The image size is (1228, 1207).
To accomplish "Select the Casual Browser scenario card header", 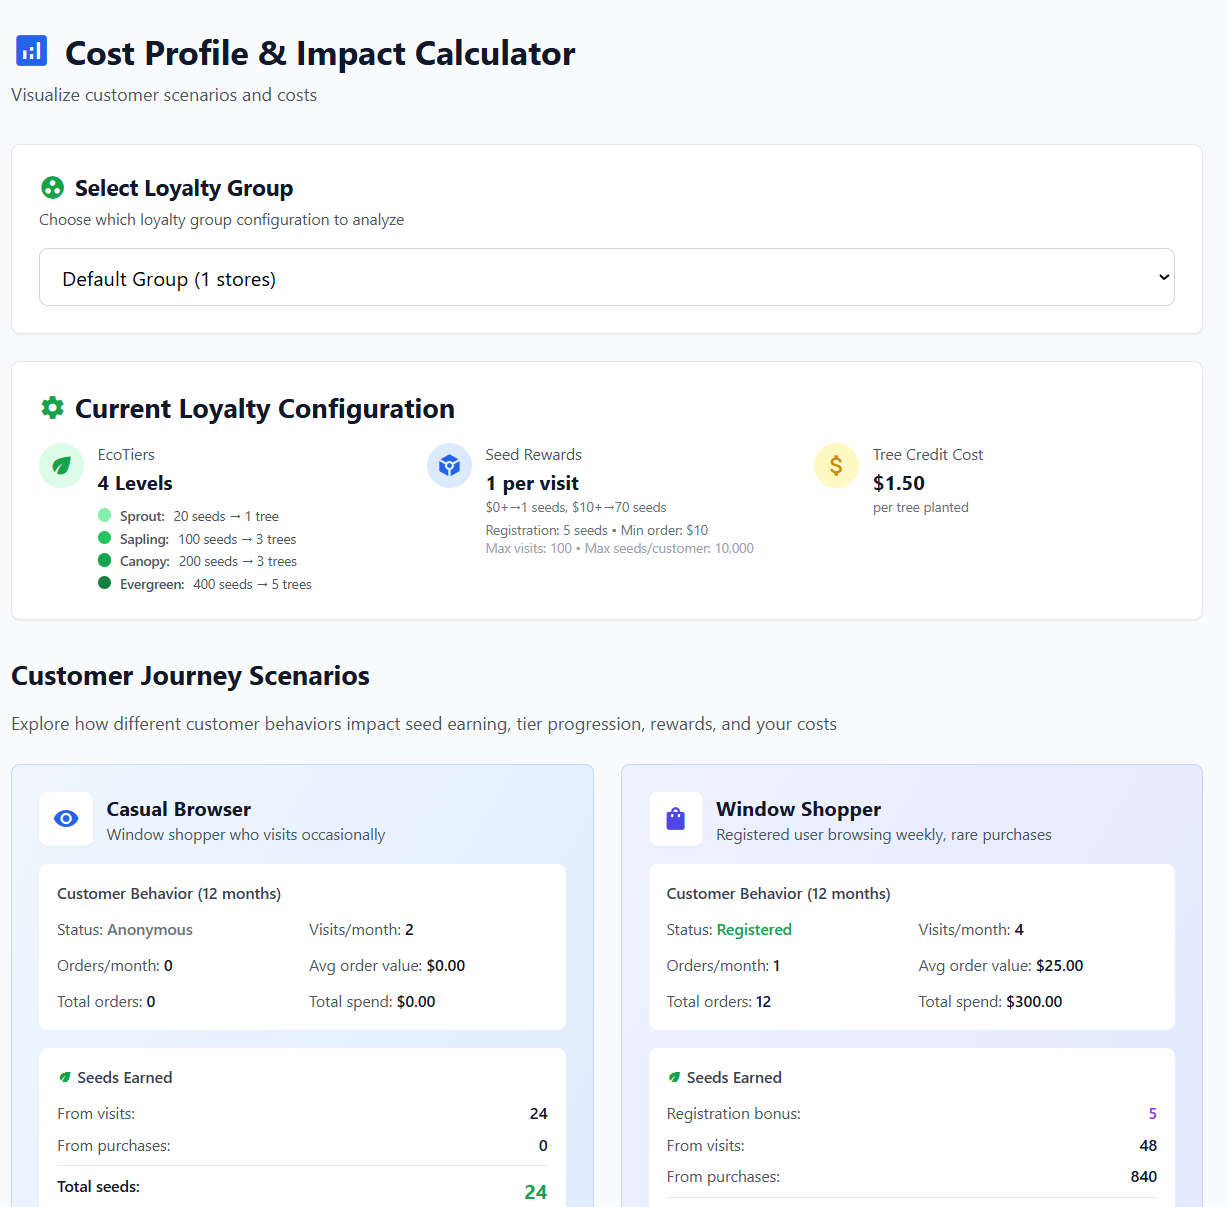I will point(179,808).
